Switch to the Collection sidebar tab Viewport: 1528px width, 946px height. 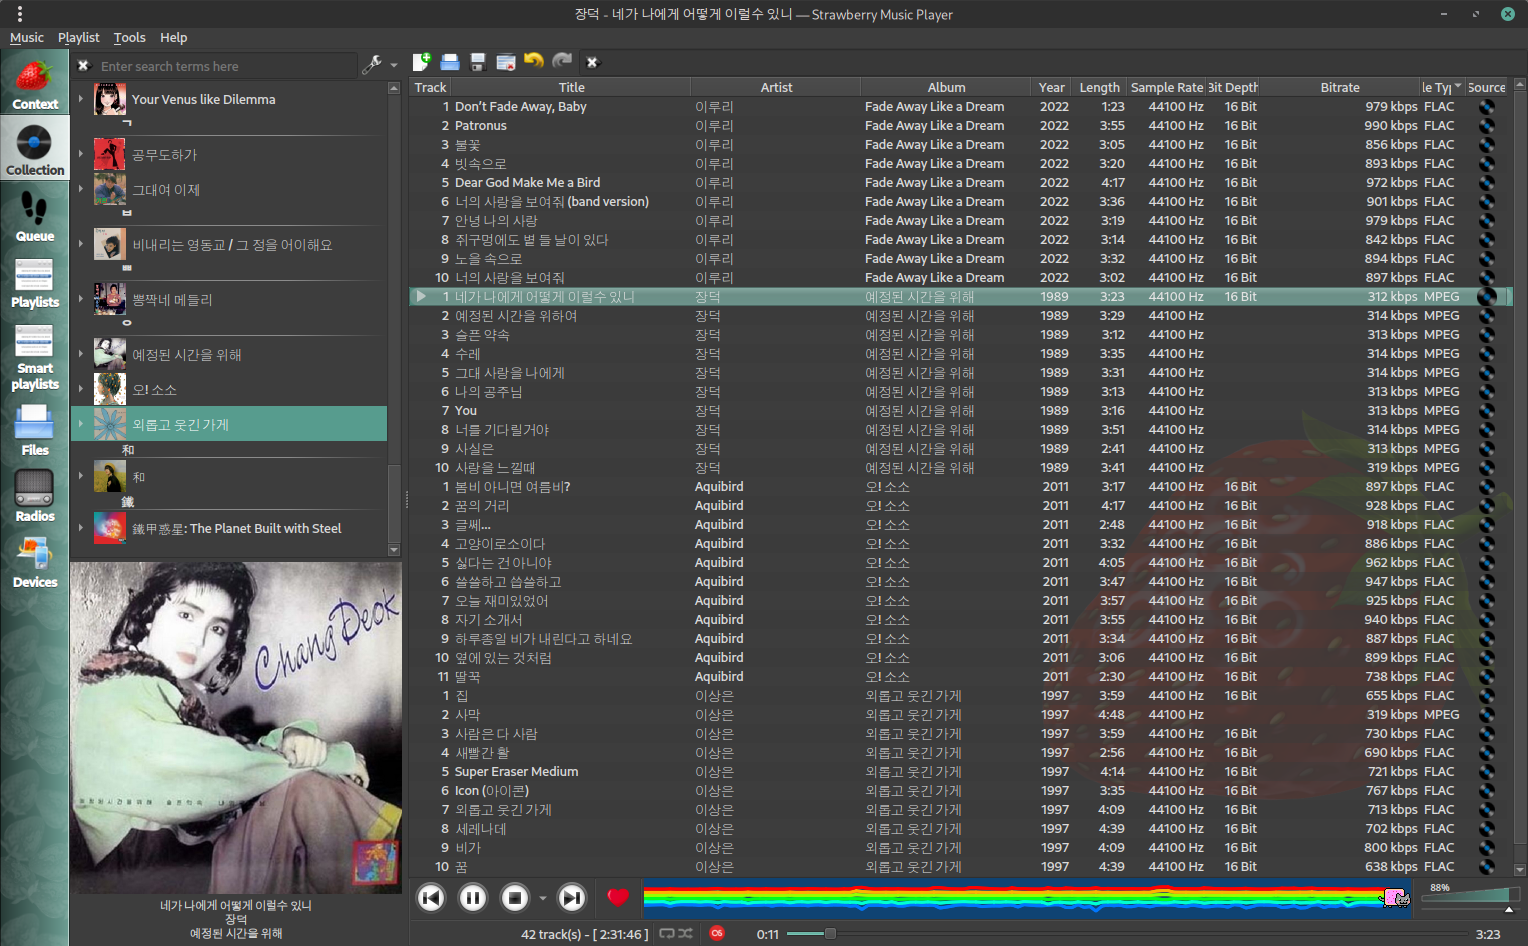click(34, 150)
